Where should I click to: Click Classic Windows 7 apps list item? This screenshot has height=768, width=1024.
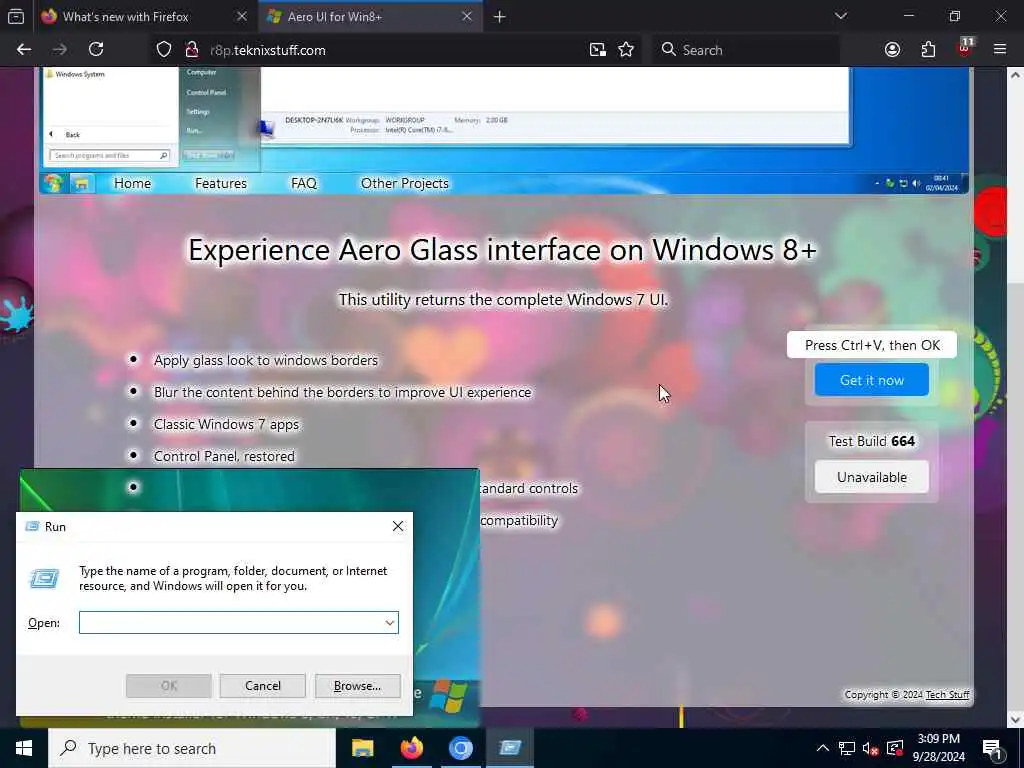[x=226, y=424]
